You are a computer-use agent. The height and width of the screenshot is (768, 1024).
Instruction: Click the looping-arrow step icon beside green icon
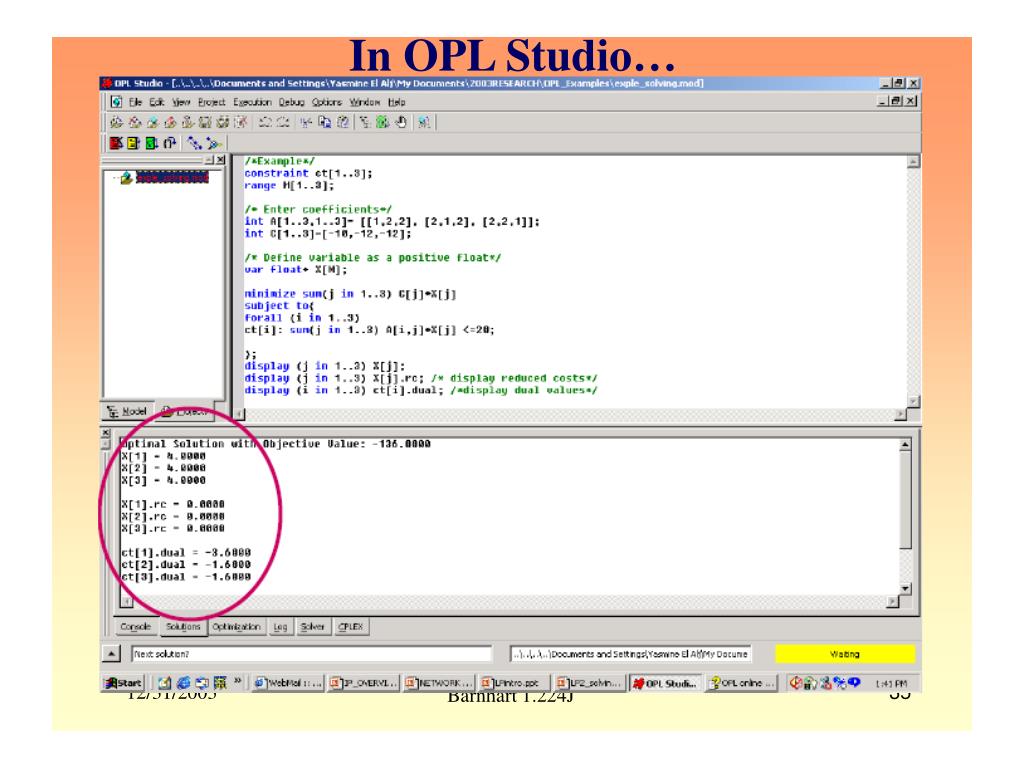[170, 143]
